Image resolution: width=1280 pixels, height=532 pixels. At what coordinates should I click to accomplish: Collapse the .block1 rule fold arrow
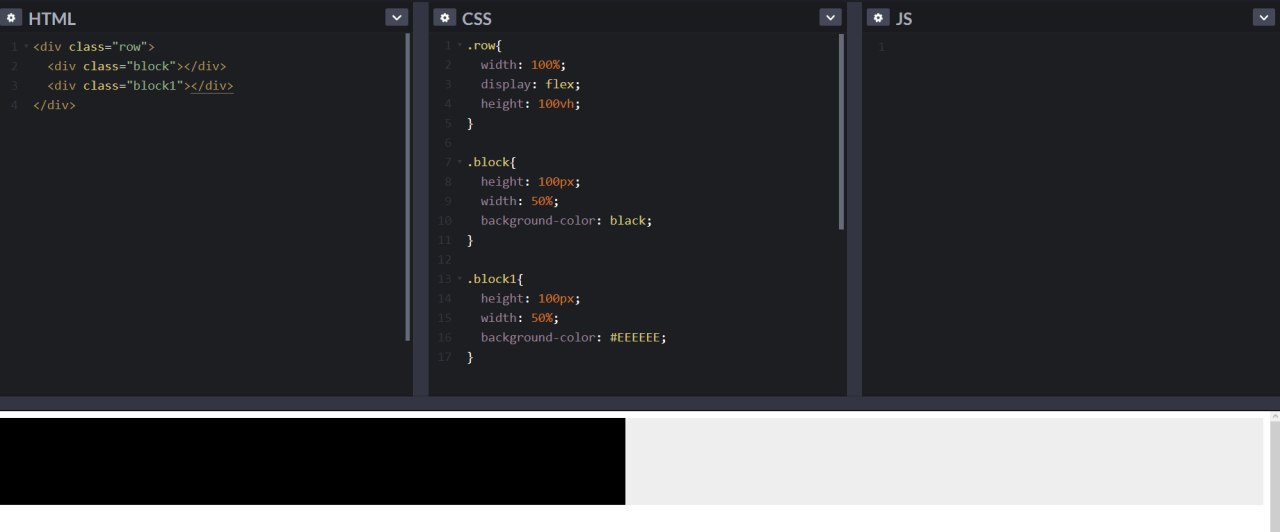point(460,279)
